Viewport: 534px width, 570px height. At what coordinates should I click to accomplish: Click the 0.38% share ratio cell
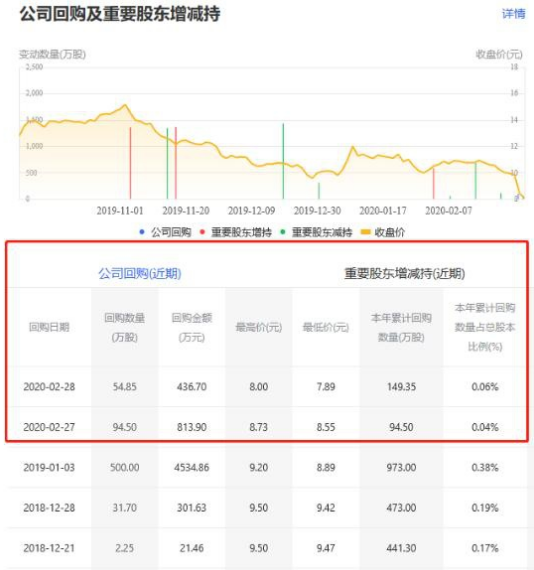(x=485, y=467)
